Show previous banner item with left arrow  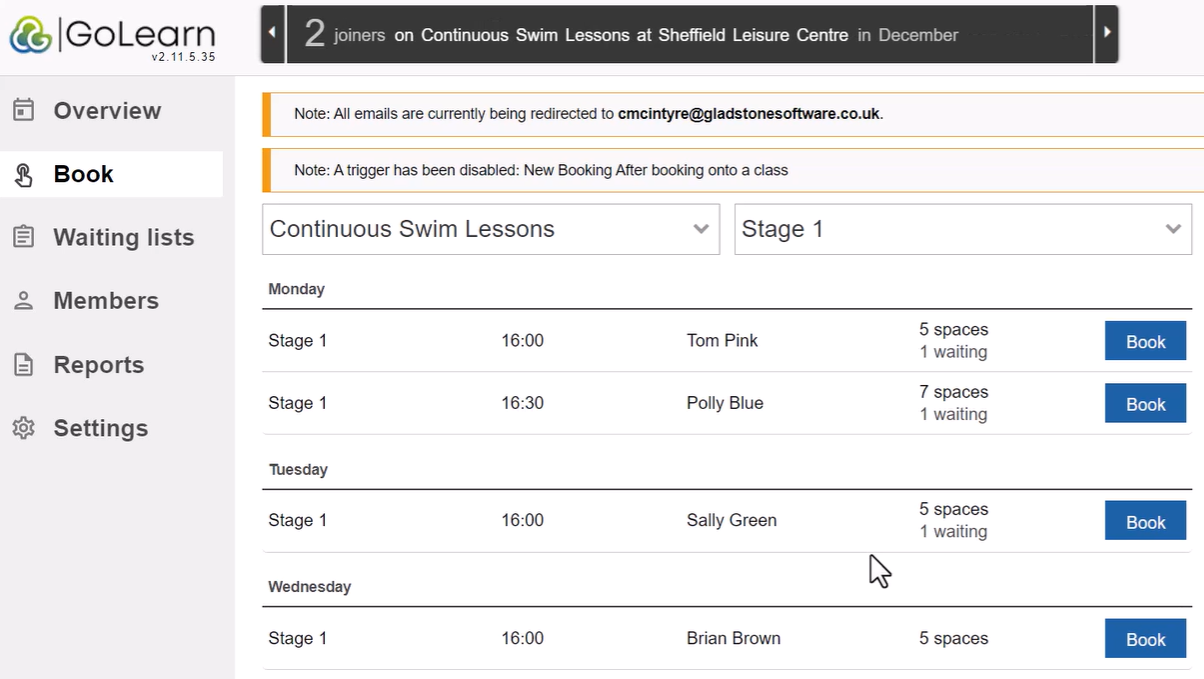(273, 34)
